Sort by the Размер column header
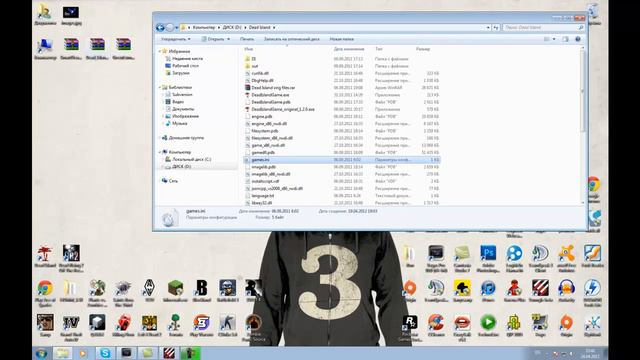 click(x=423, y=49)
